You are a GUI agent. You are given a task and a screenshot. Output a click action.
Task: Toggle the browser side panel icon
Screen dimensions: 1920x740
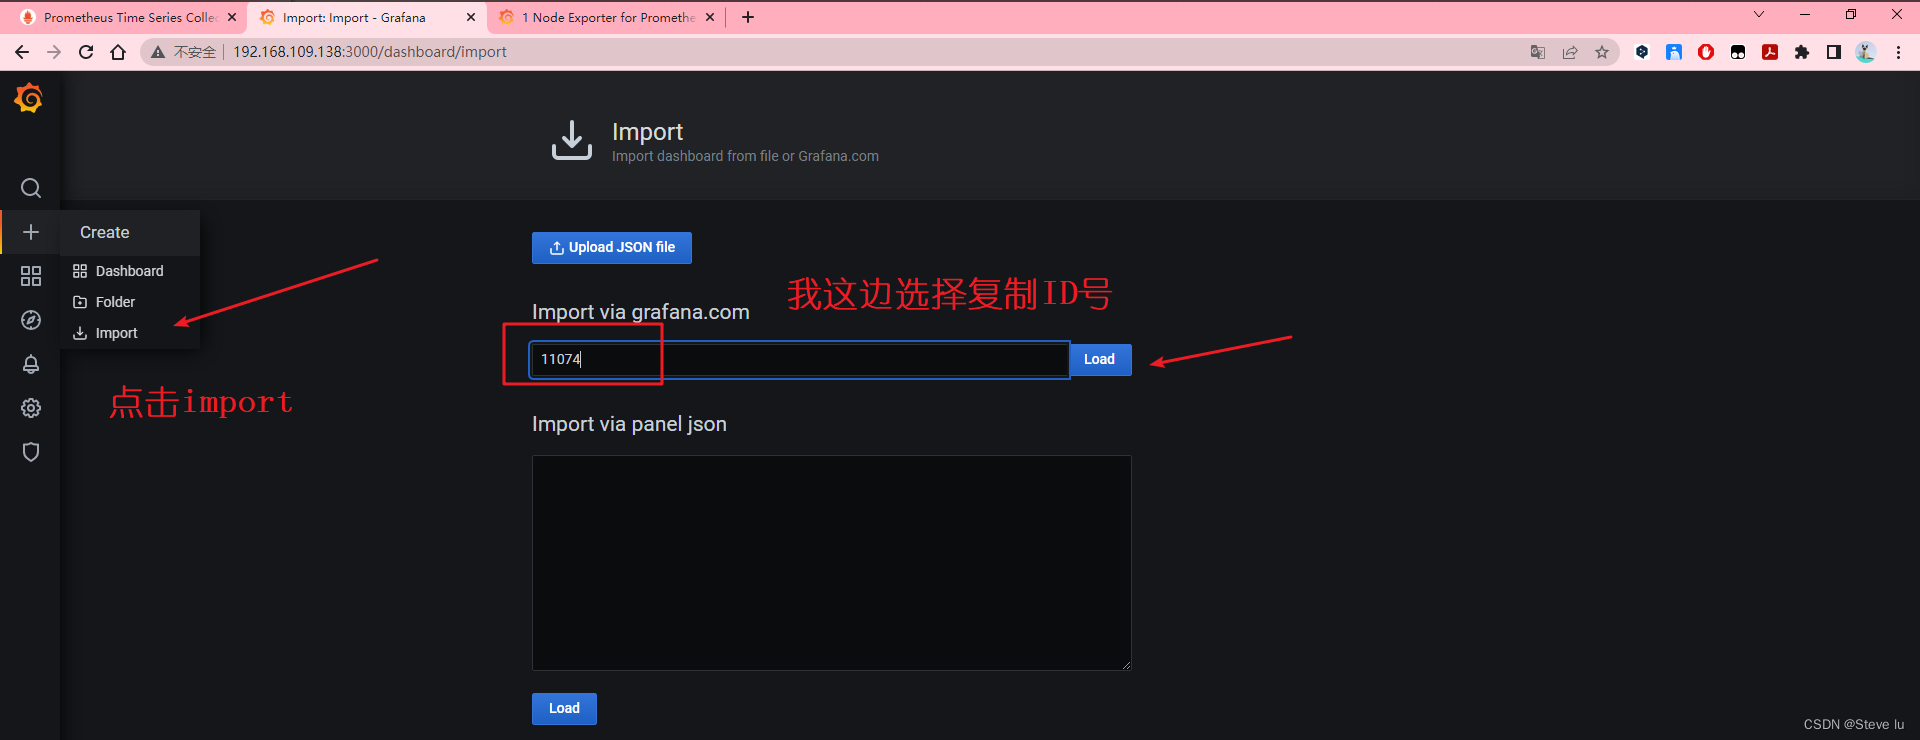pyautogui.click(x=1834, y=52)
